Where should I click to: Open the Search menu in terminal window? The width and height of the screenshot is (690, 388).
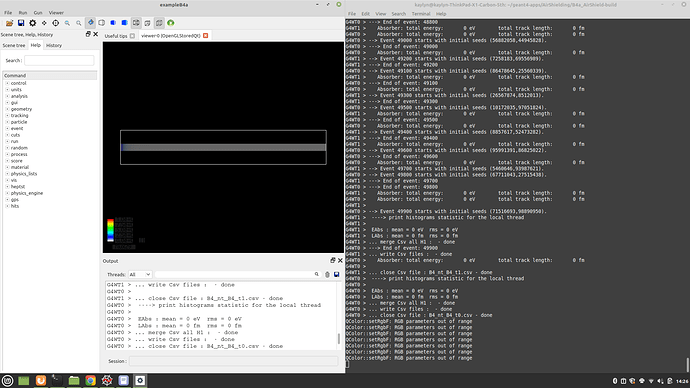(x=398, y=14)
